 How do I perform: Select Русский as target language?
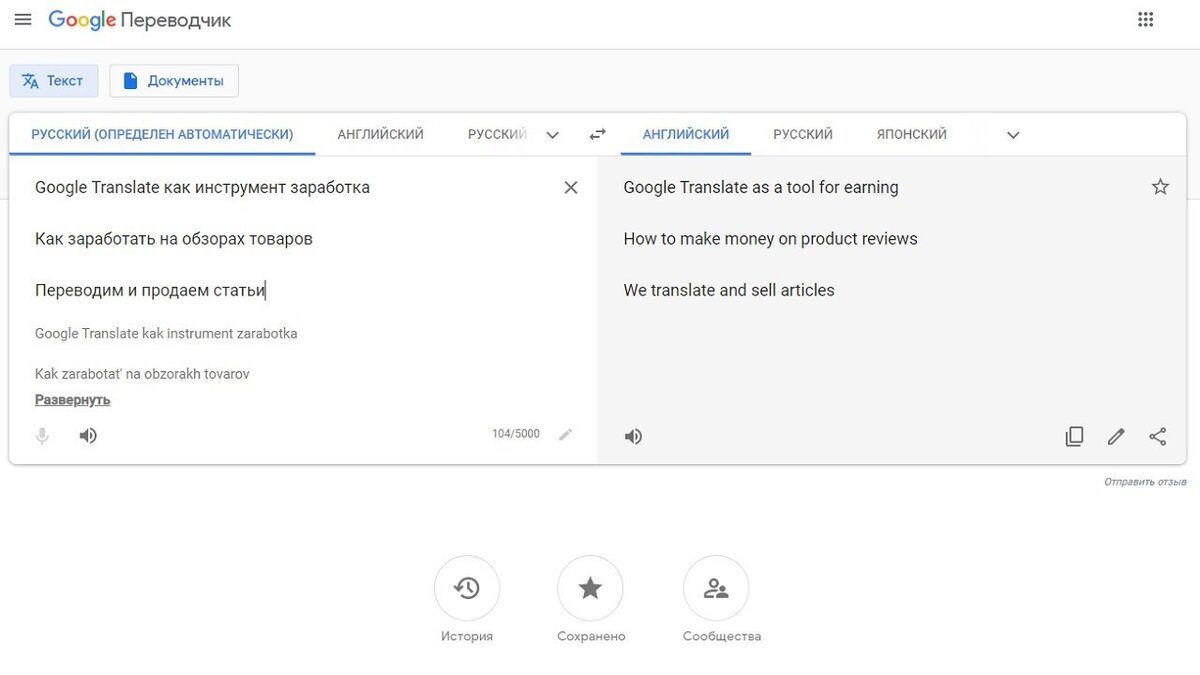click(x=803, y=134)
